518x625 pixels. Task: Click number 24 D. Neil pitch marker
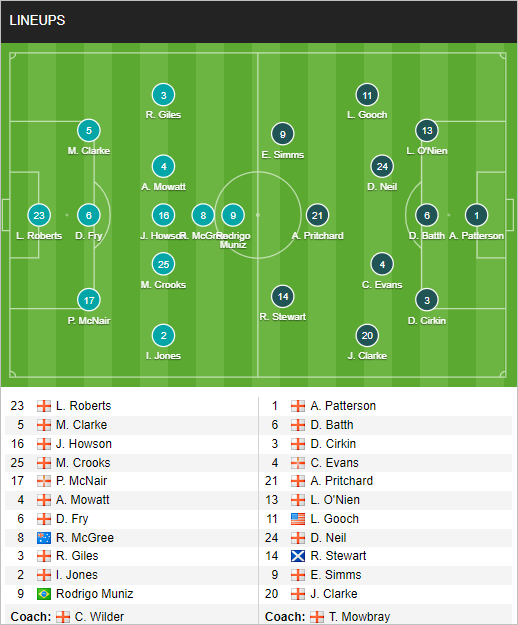tap(382, 167)
